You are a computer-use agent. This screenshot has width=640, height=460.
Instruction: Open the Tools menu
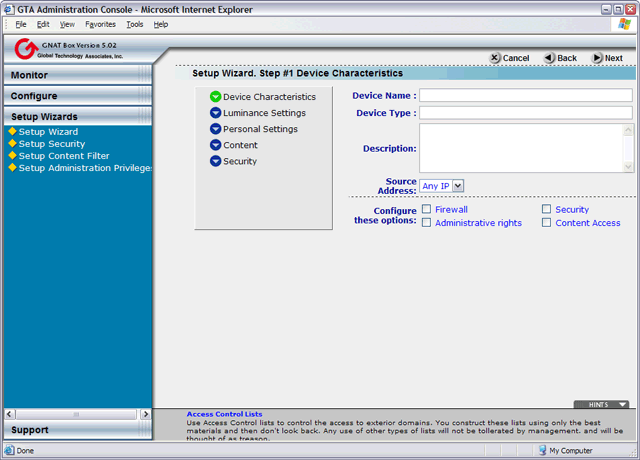click(x=135, y=24)
